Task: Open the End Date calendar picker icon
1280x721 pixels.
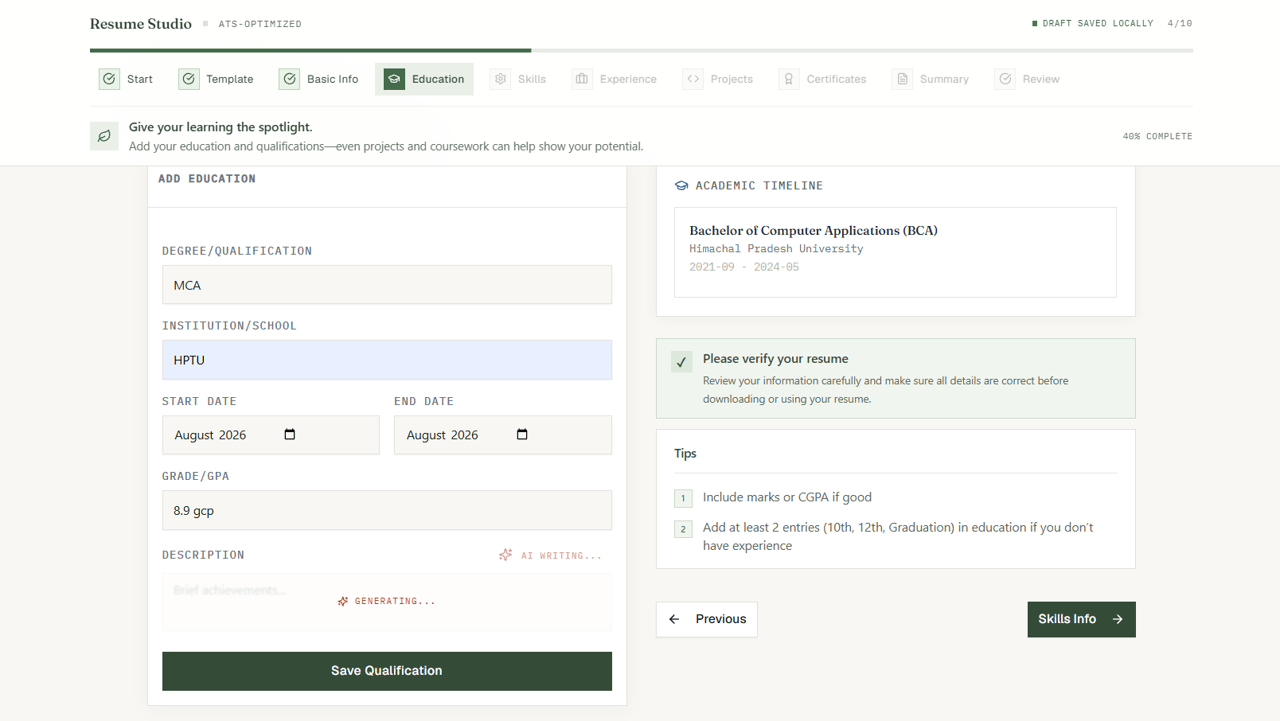Action: pyautogui.click(x=522, y=435)
